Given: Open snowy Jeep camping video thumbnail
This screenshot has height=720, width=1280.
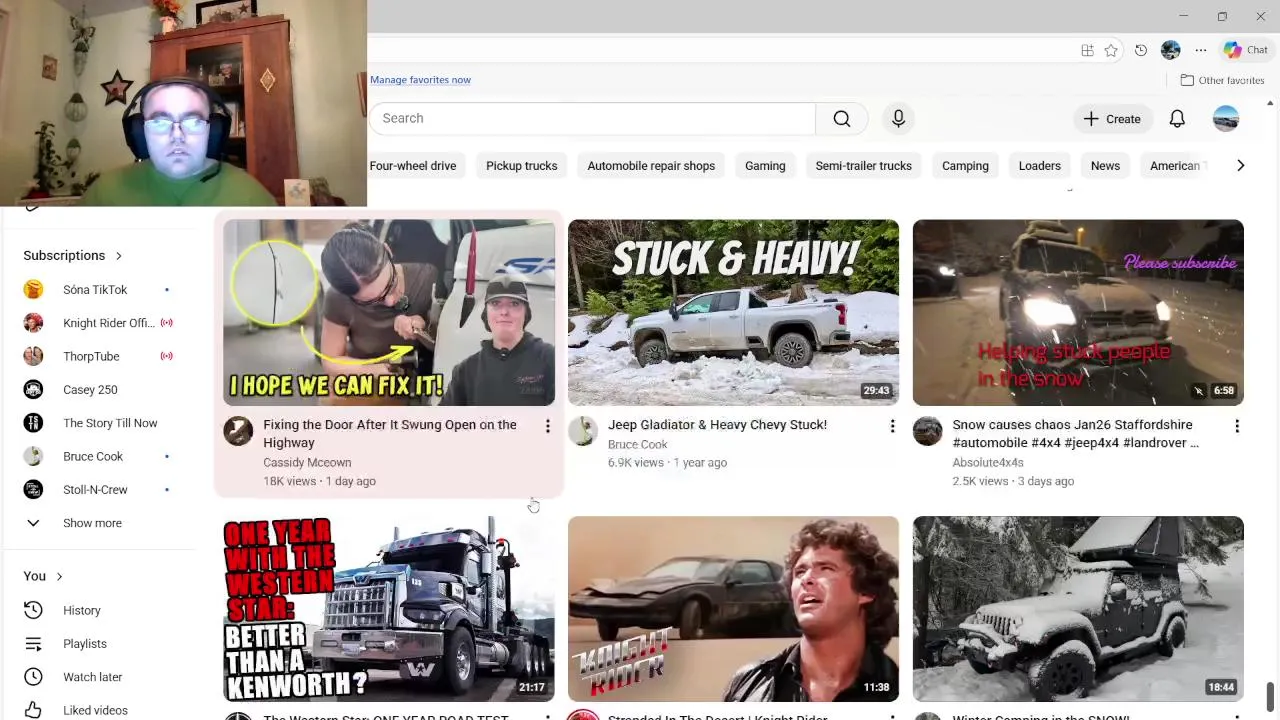Looking at the screenshot, I should [x=1078, y=609].
